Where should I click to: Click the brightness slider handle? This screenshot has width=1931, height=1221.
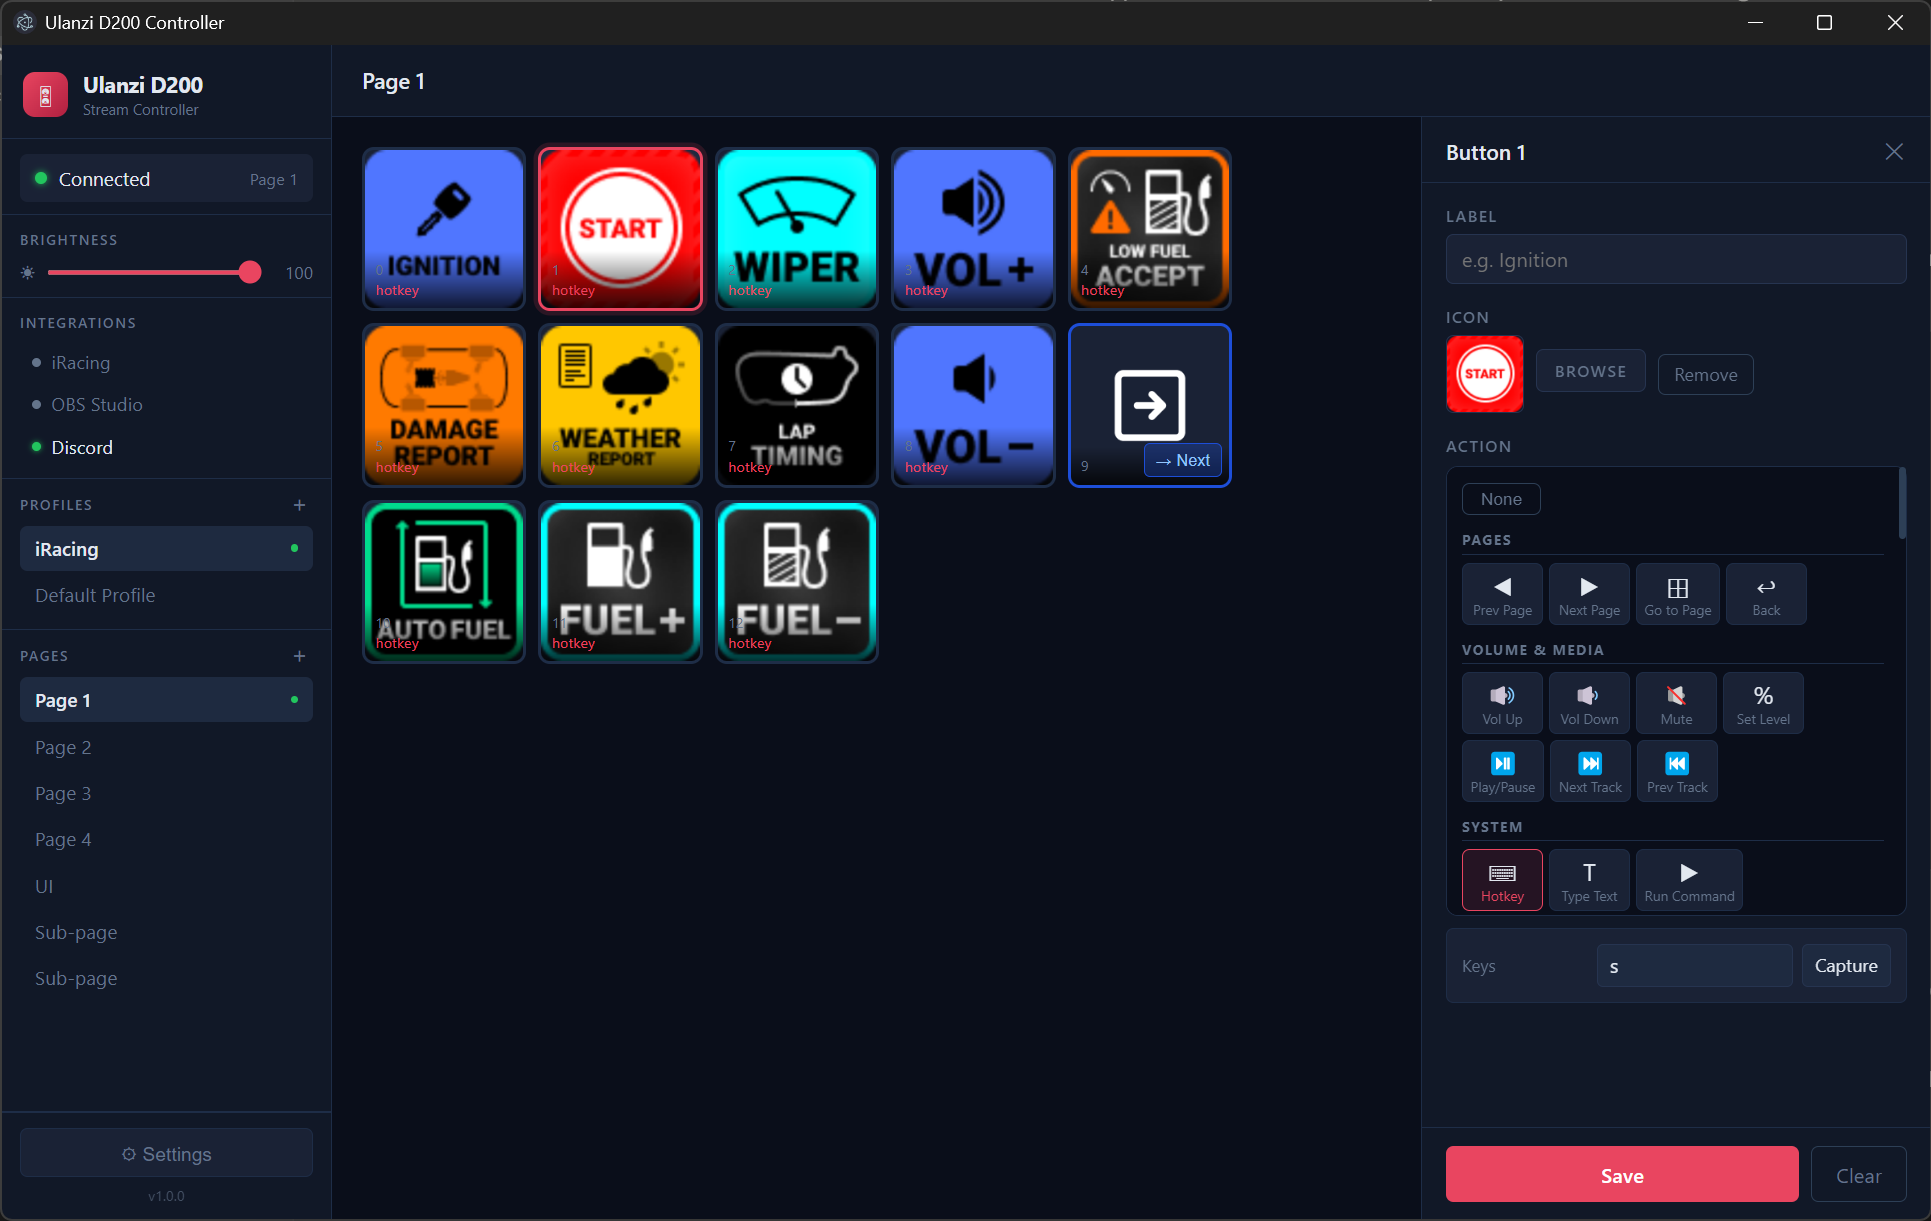pyautogui.click(x=250, y=272)
